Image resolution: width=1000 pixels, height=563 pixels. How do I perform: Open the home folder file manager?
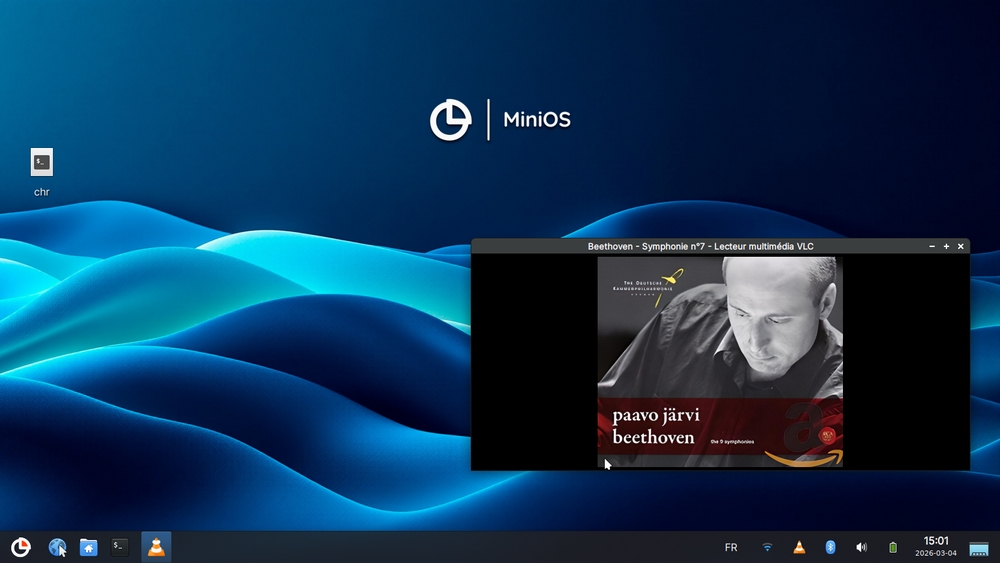pyautogui.click(x=88, y=547)
